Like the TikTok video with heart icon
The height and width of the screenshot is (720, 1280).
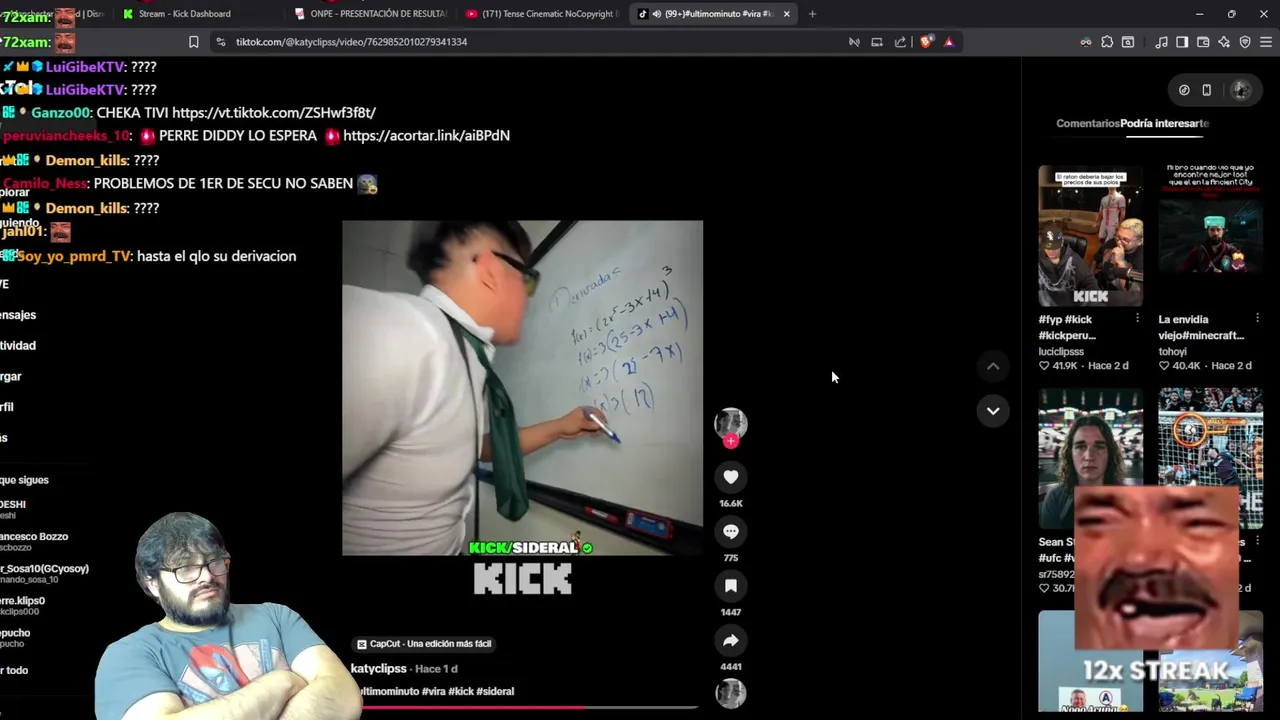731,478
